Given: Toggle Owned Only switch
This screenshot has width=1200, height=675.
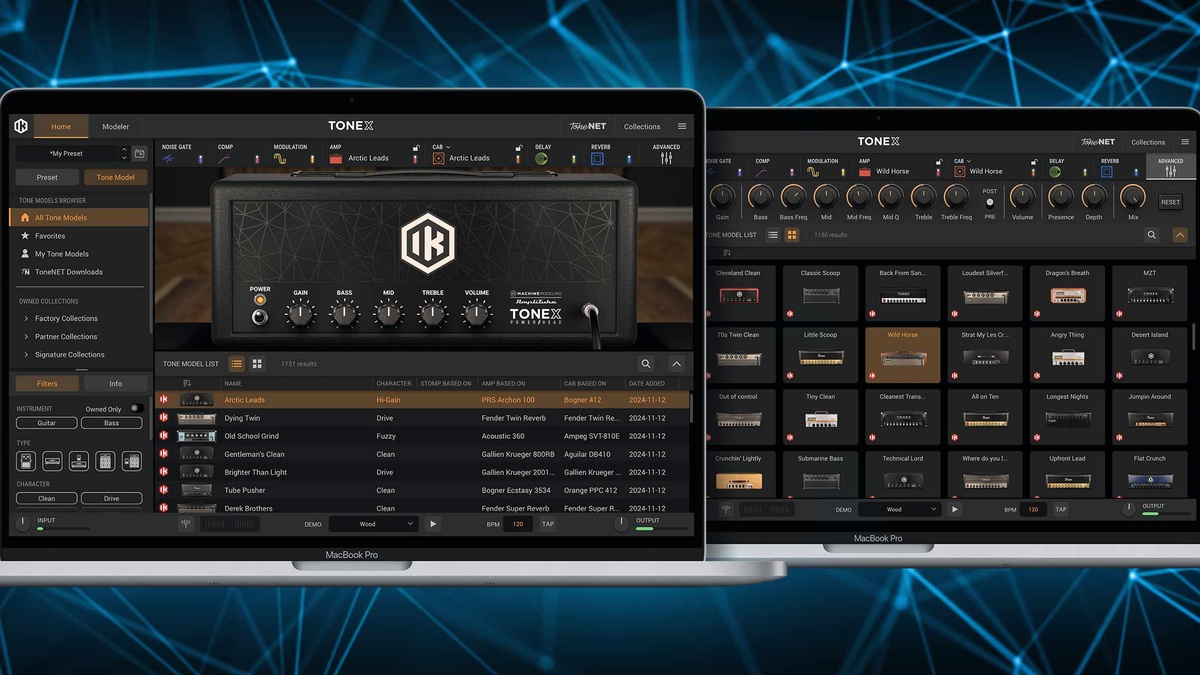Looking at the screenshot, I should (136, 408).
